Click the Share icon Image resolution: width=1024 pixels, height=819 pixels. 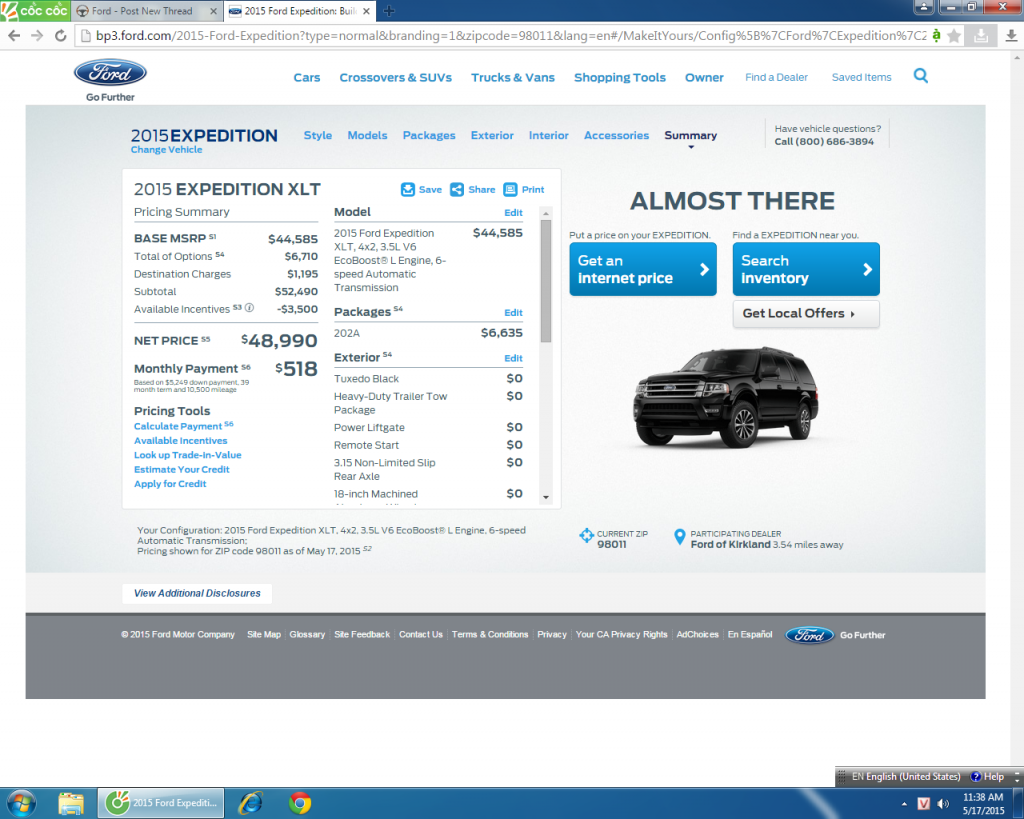[x=457, y=189]
